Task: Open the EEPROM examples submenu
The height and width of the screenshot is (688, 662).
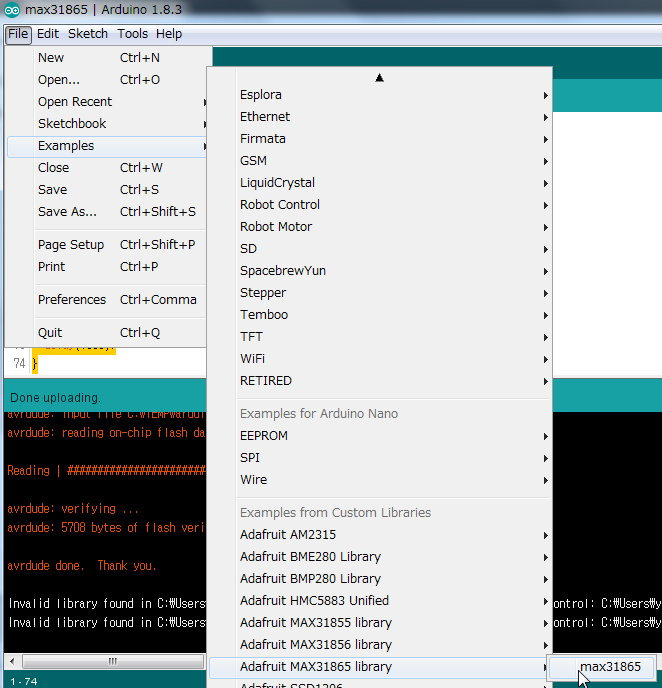Action: (380, 436)
